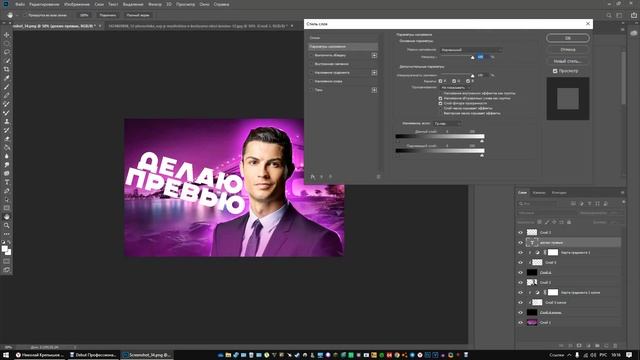The image size is (640, 360).
Task: Select the Rectangle shape tool
Action: click(x=7, y=208)
